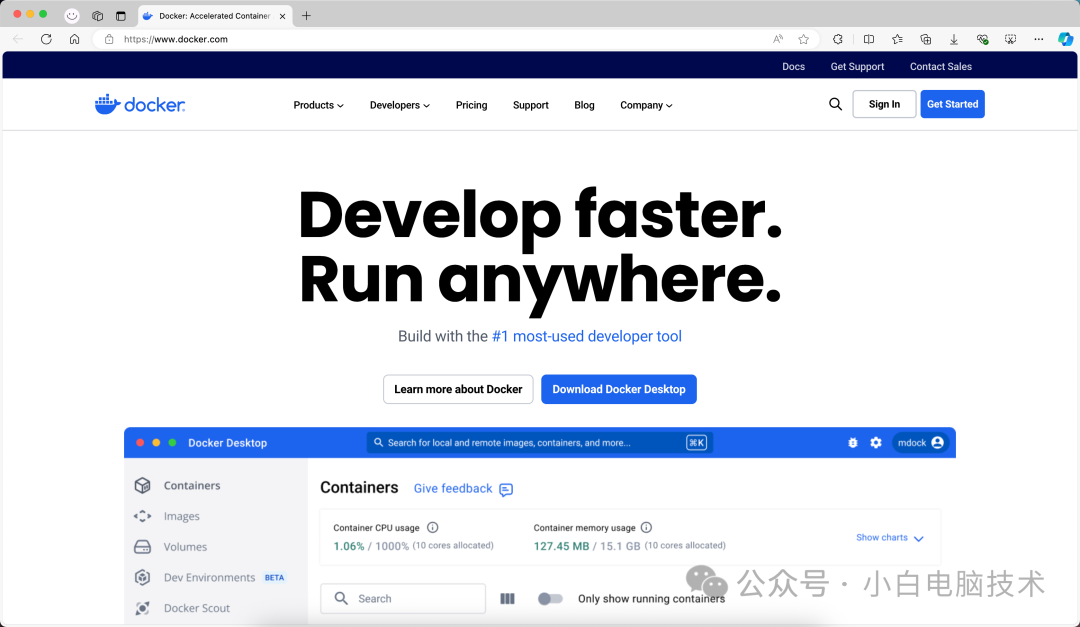Image resolution: width=1080 pixels, height=627 pixels.
Task: Click bug troubleshoot icon in Docker Desktop
Action: click(853, 443)
